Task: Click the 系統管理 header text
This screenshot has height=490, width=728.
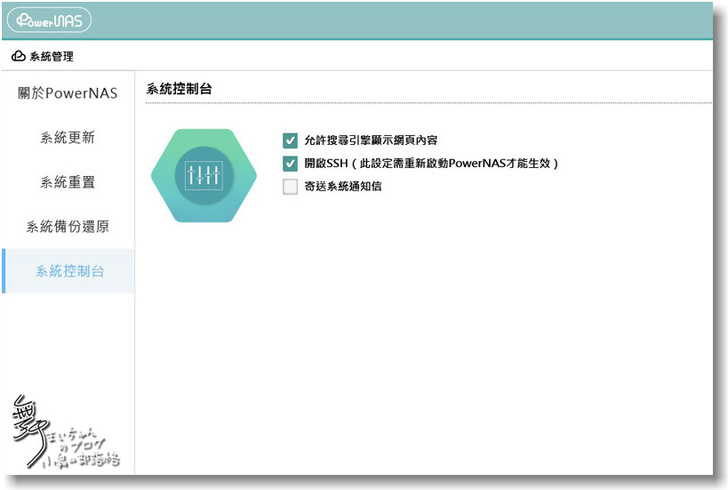Action: tap(52, 57)
